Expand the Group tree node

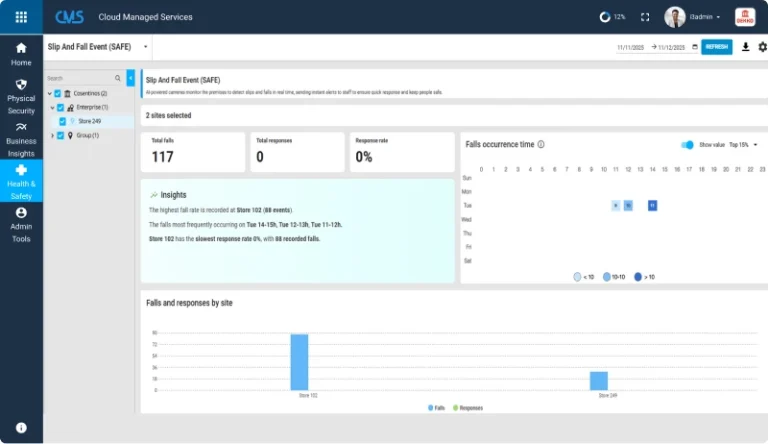coord(51,135)
